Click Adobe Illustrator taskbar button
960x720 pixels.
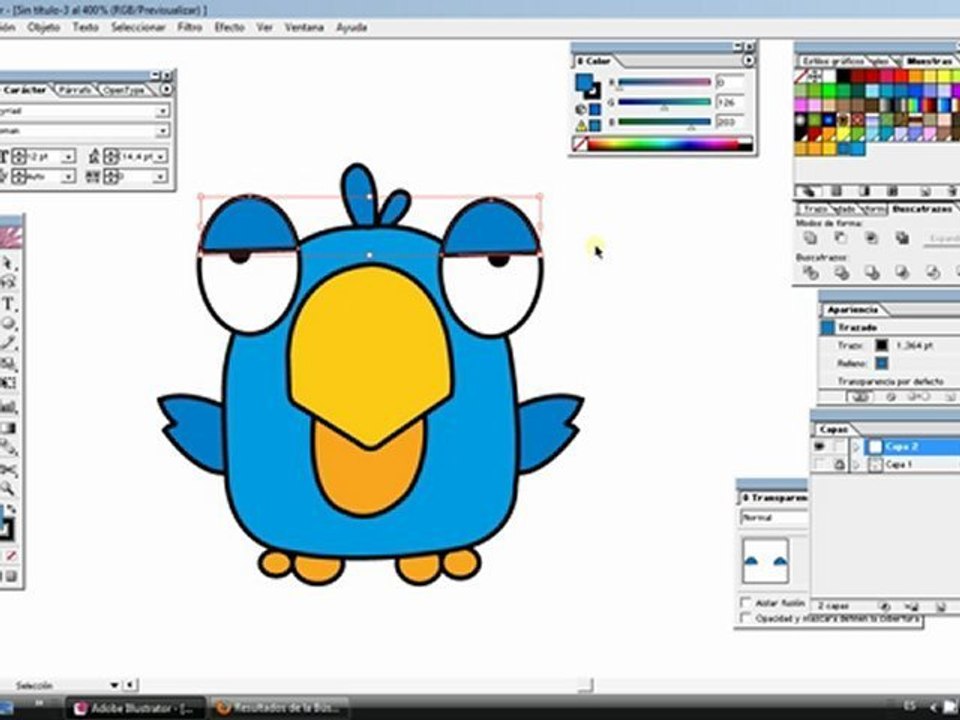pos(135,708)
